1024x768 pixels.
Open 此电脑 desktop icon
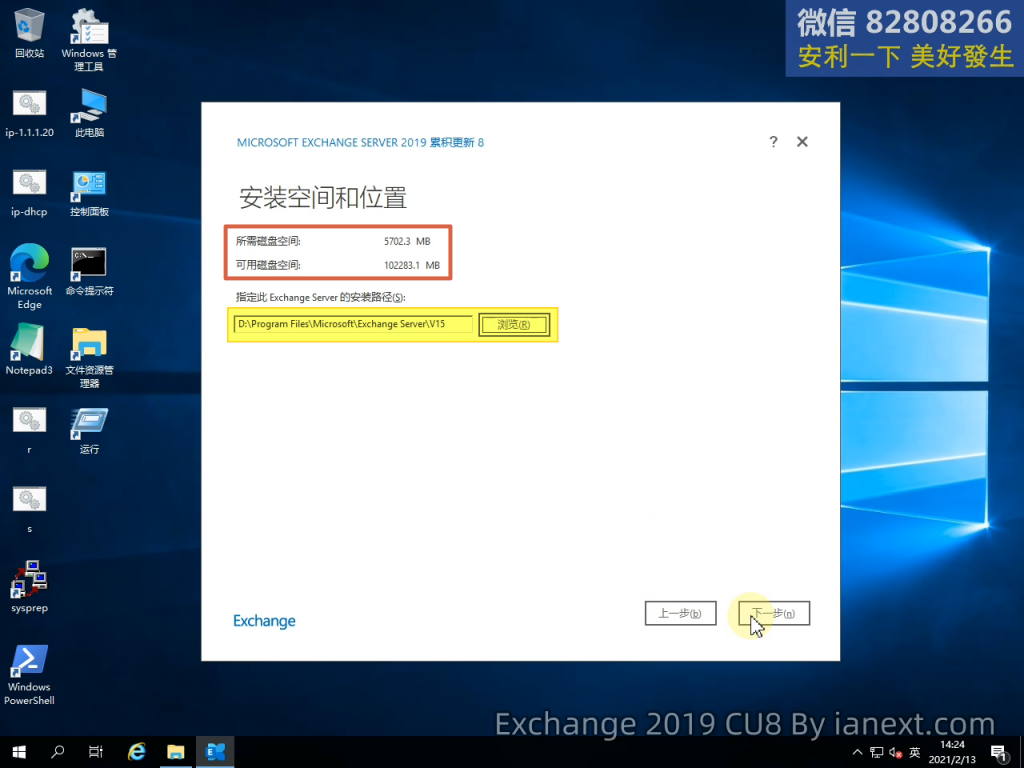coord(89,111)
